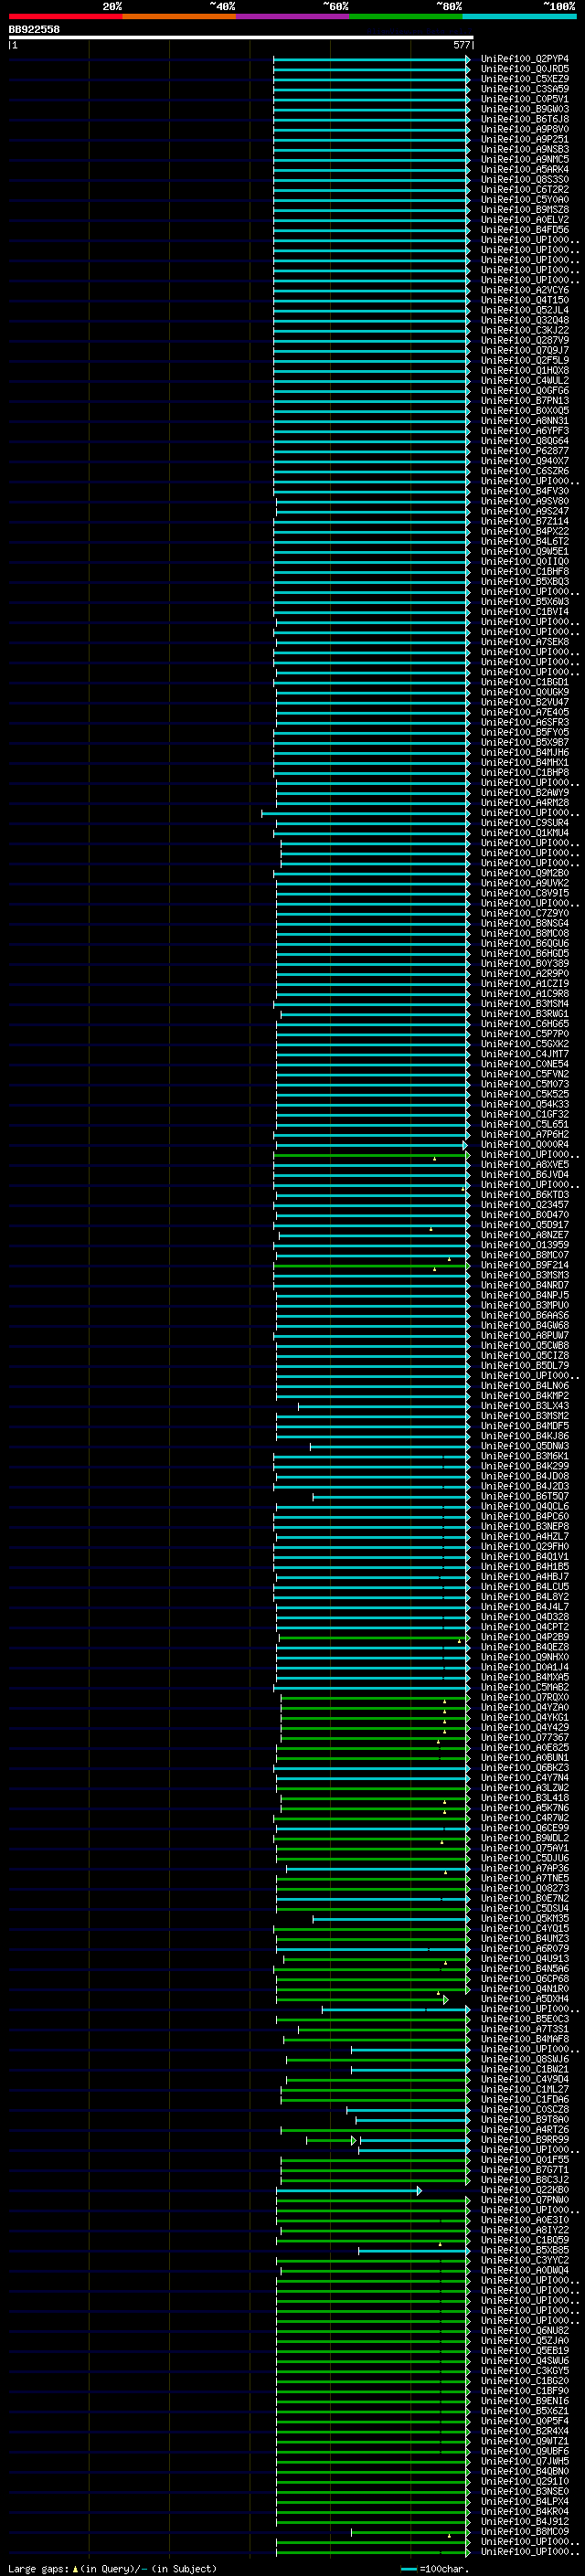Click the purple 60% identity legend segment

(x=292, y=16)
